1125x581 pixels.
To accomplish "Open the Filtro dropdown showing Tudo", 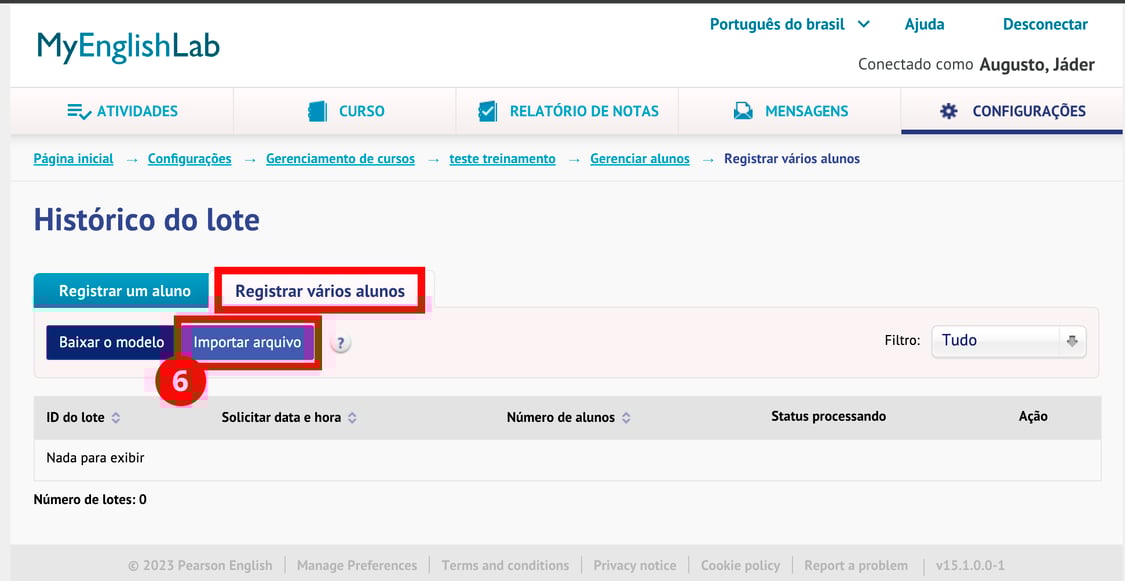I will point(1008,341).
